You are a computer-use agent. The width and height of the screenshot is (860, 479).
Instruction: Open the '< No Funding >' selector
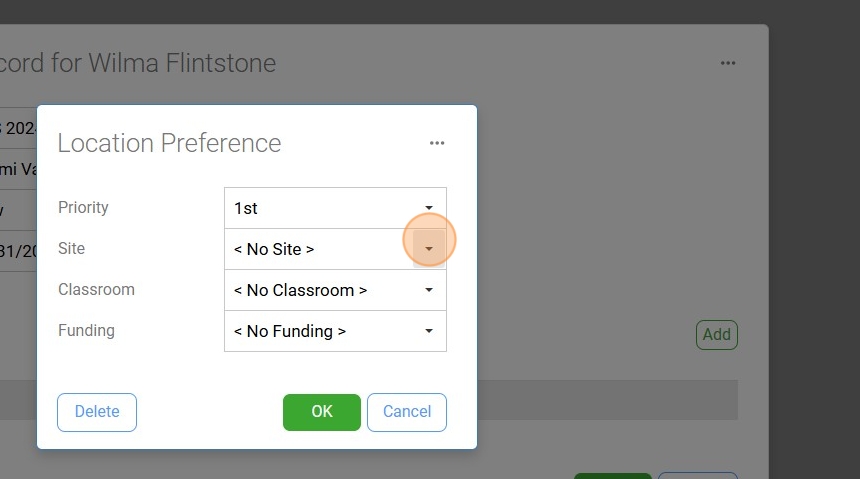335,331
